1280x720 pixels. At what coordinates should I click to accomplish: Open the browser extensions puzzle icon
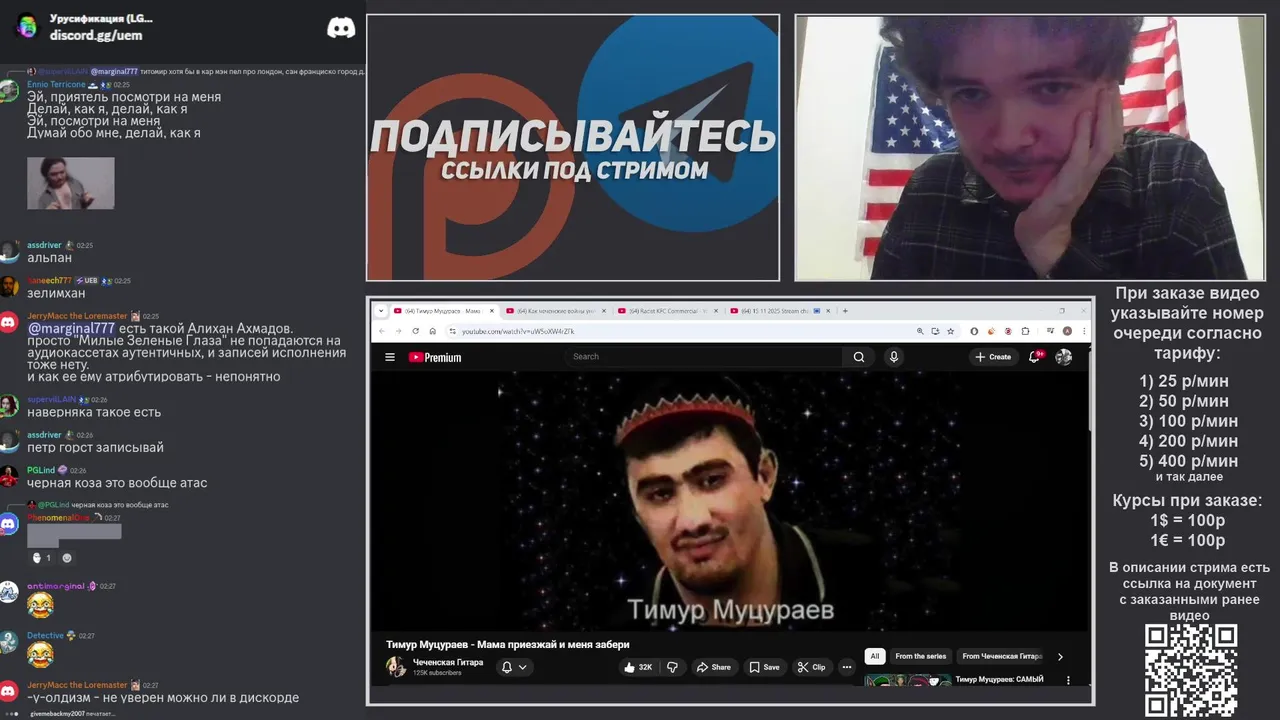pyautogui.click(x=1025, y=331)
